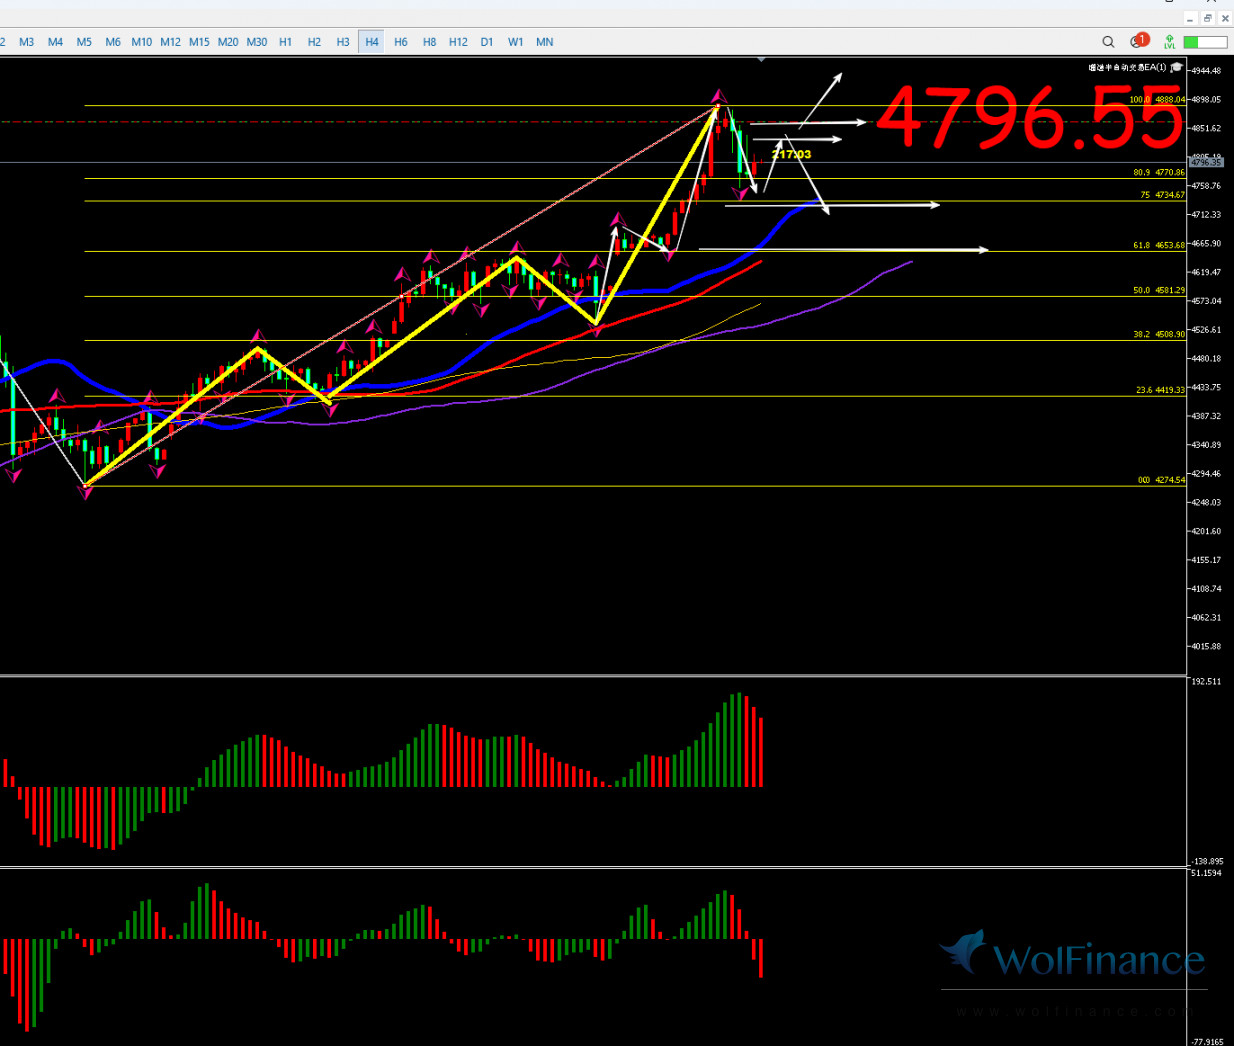Click the M5 timeframe button
This screenshot has height=1046, width=1234.
click(84, 42)
